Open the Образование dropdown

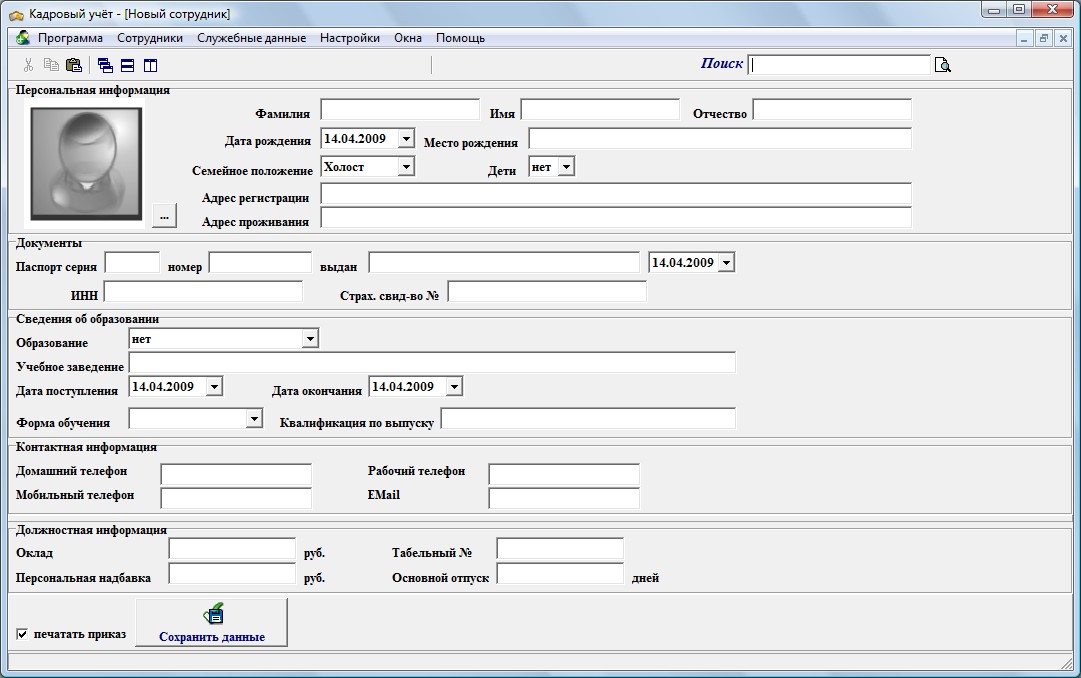pos(310,339)
